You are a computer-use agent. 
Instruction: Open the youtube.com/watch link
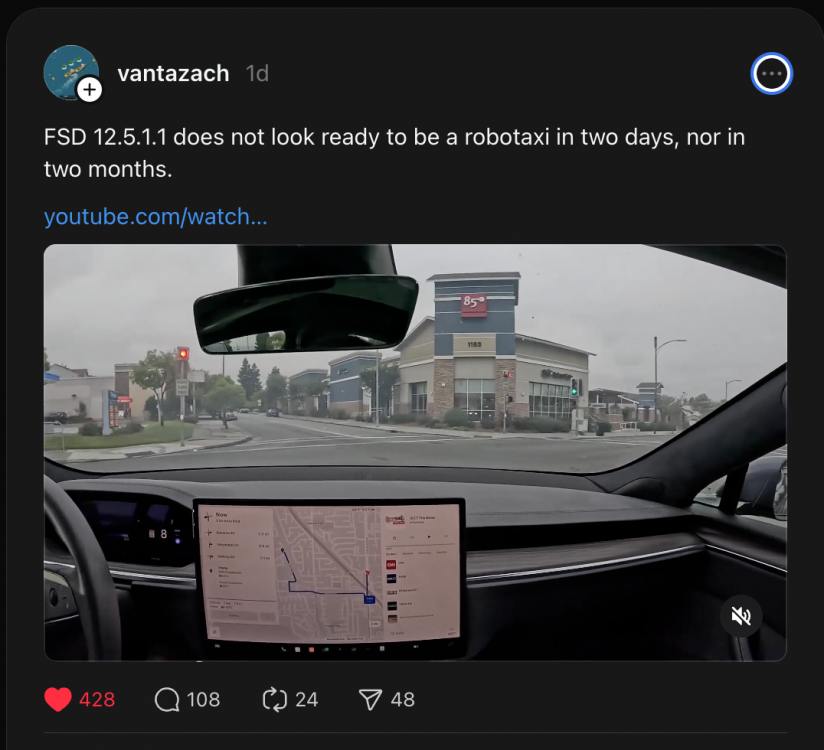point(156,217)
